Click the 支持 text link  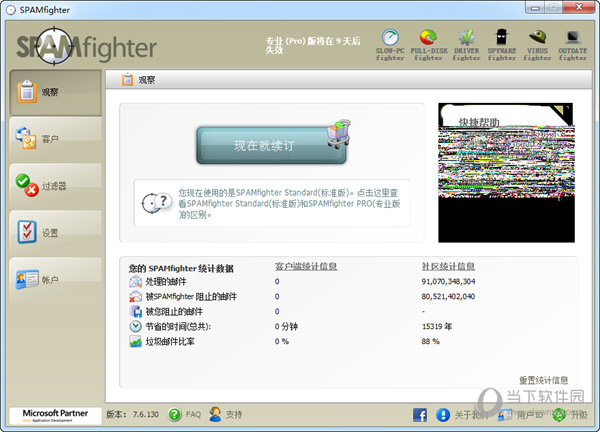[234, 414]
